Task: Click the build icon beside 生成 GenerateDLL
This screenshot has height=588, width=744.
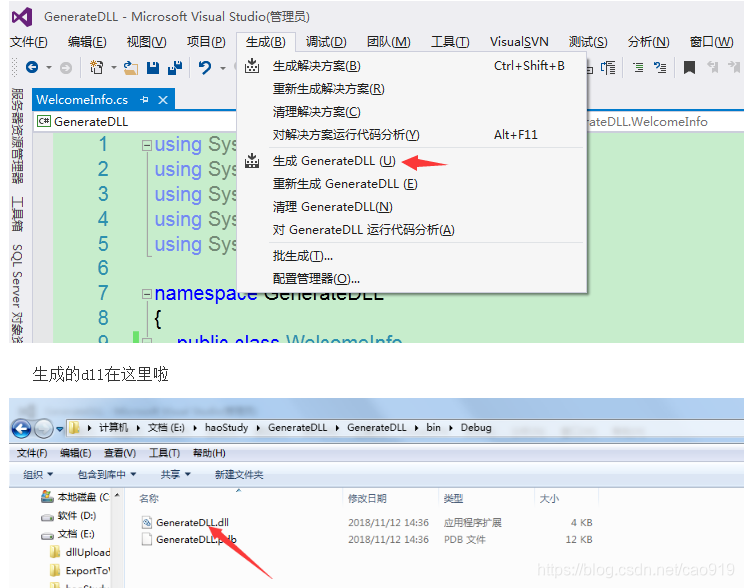Action: coord(252,161)
